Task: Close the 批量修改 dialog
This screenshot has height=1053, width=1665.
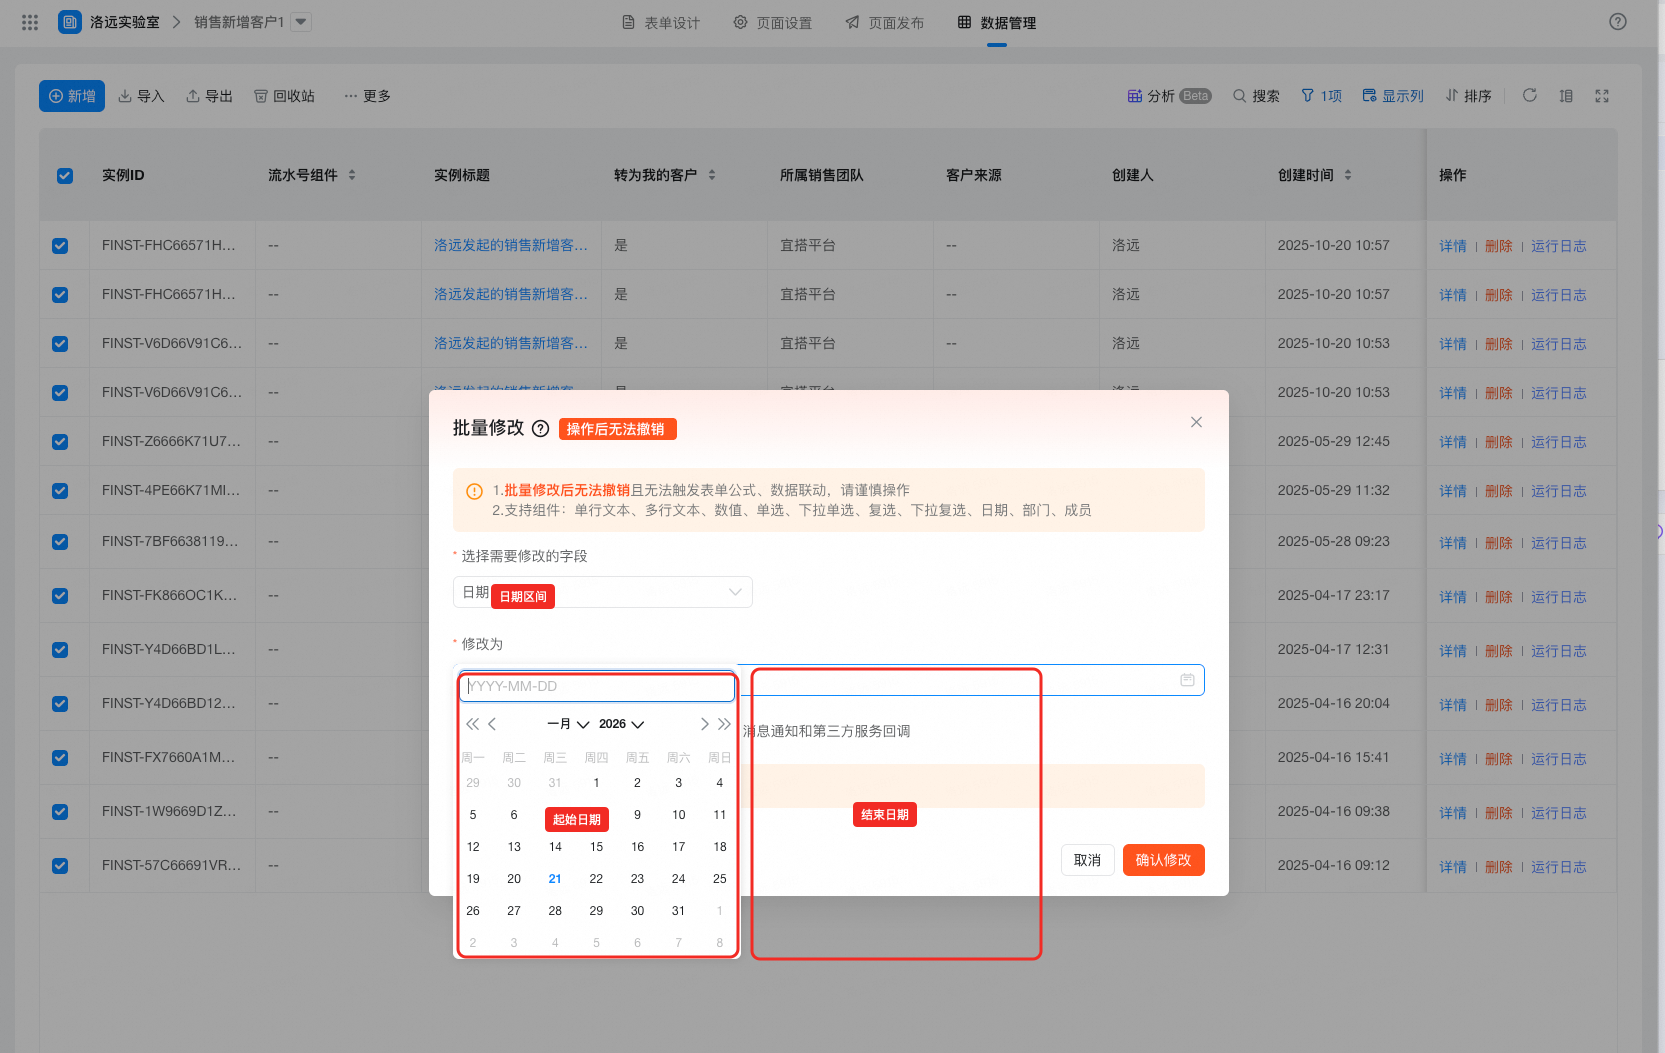Action: click(1196, 422)
